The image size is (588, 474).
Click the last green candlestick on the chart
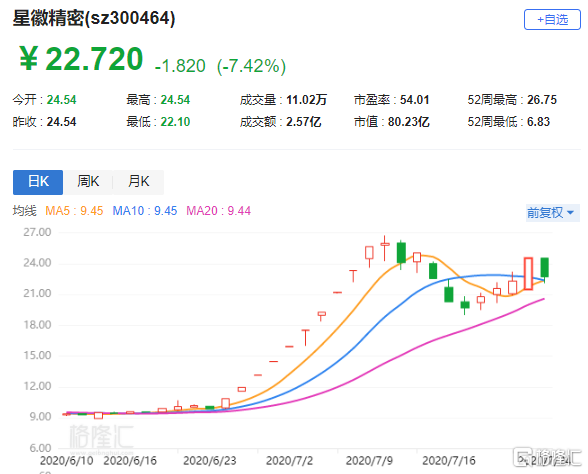pos(544,267)
